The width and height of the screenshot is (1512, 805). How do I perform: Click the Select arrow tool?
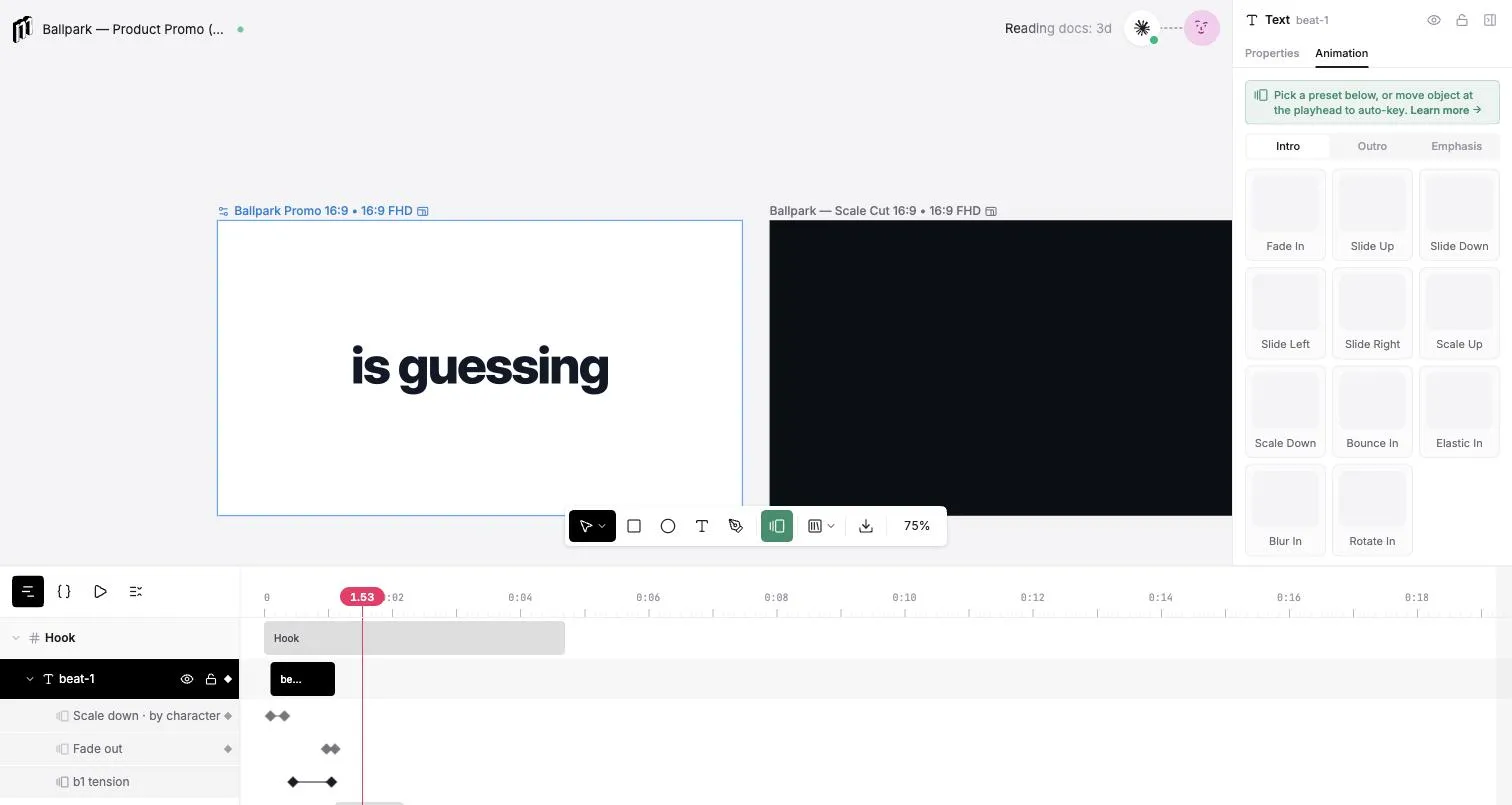pyautogui.click(x=586, y=526)
